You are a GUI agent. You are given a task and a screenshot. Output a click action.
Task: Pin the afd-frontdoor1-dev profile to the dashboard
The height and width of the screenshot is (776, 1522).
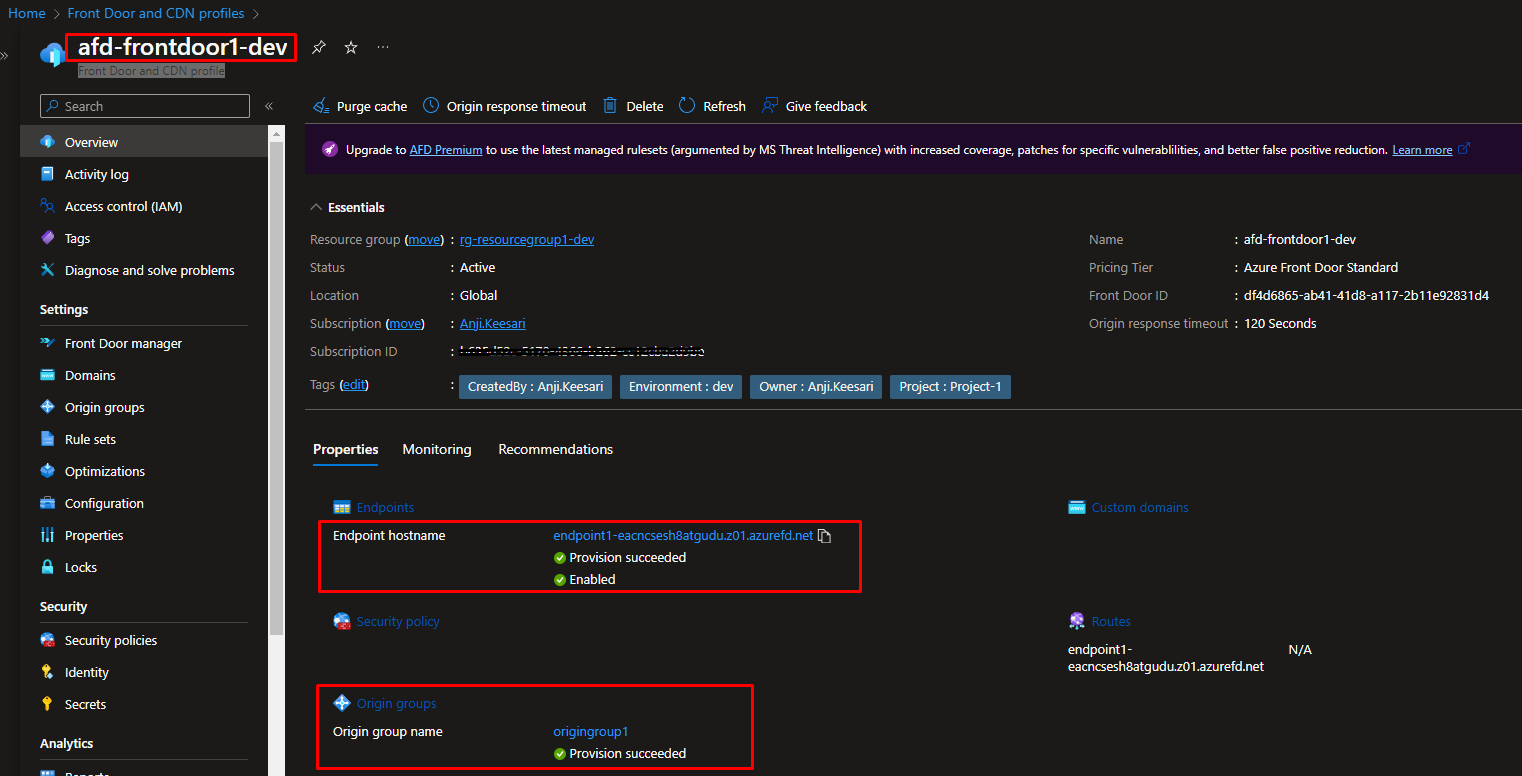318,47
